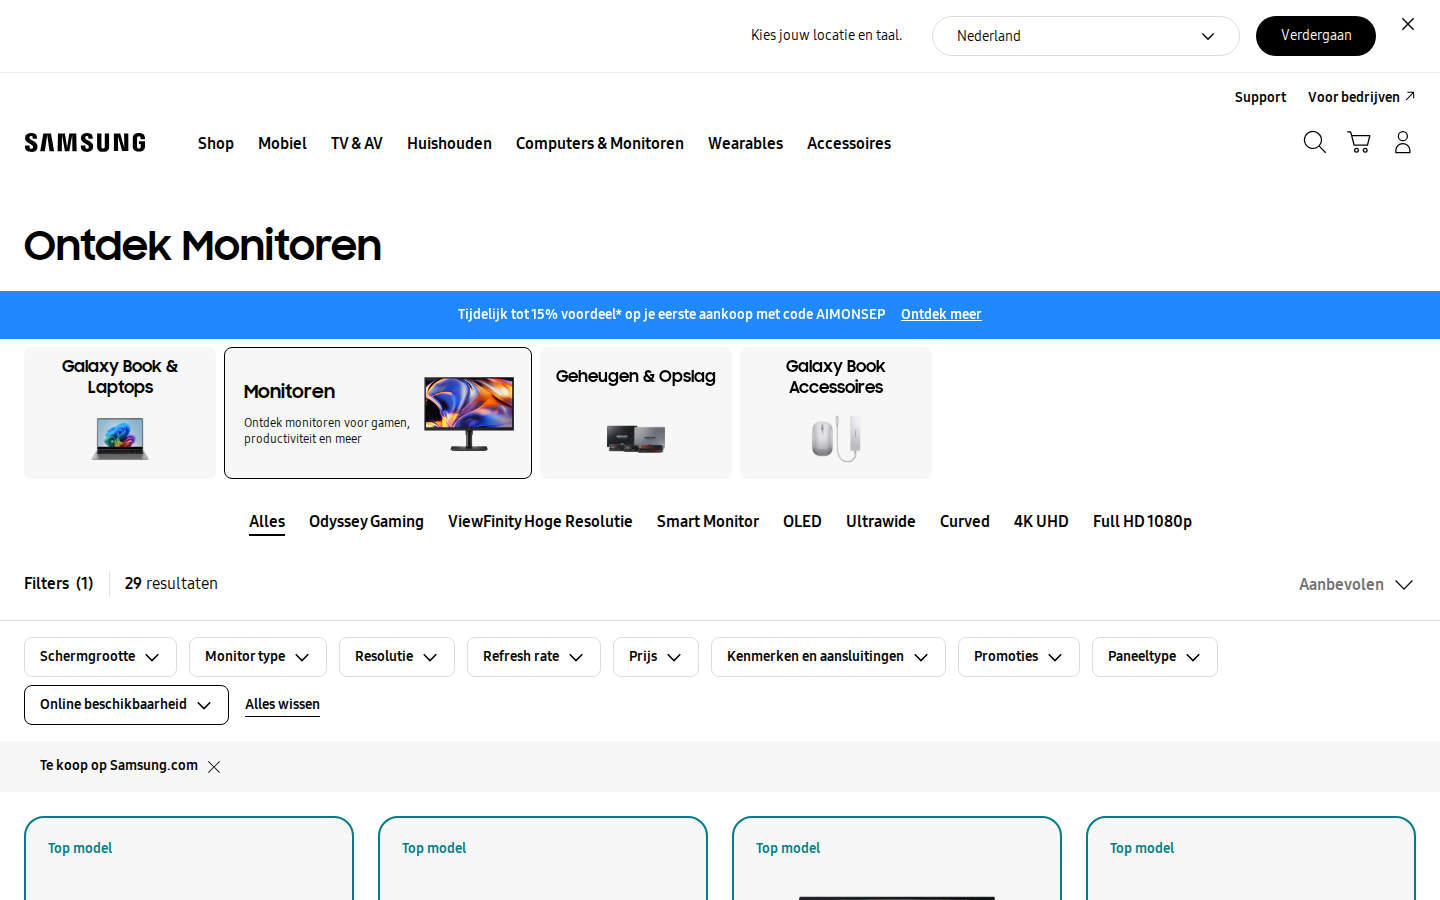Switch to the Odyssey Gaming tab
Image resolution: width=1440 pixels, height=900 pixels.
366,522
